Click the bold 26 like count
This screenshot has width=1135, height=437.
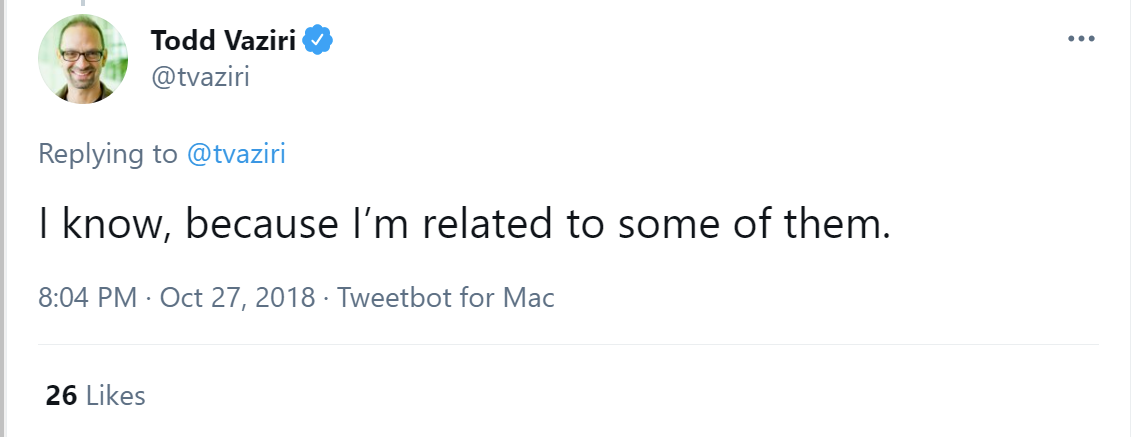click(x=62, y=395)
